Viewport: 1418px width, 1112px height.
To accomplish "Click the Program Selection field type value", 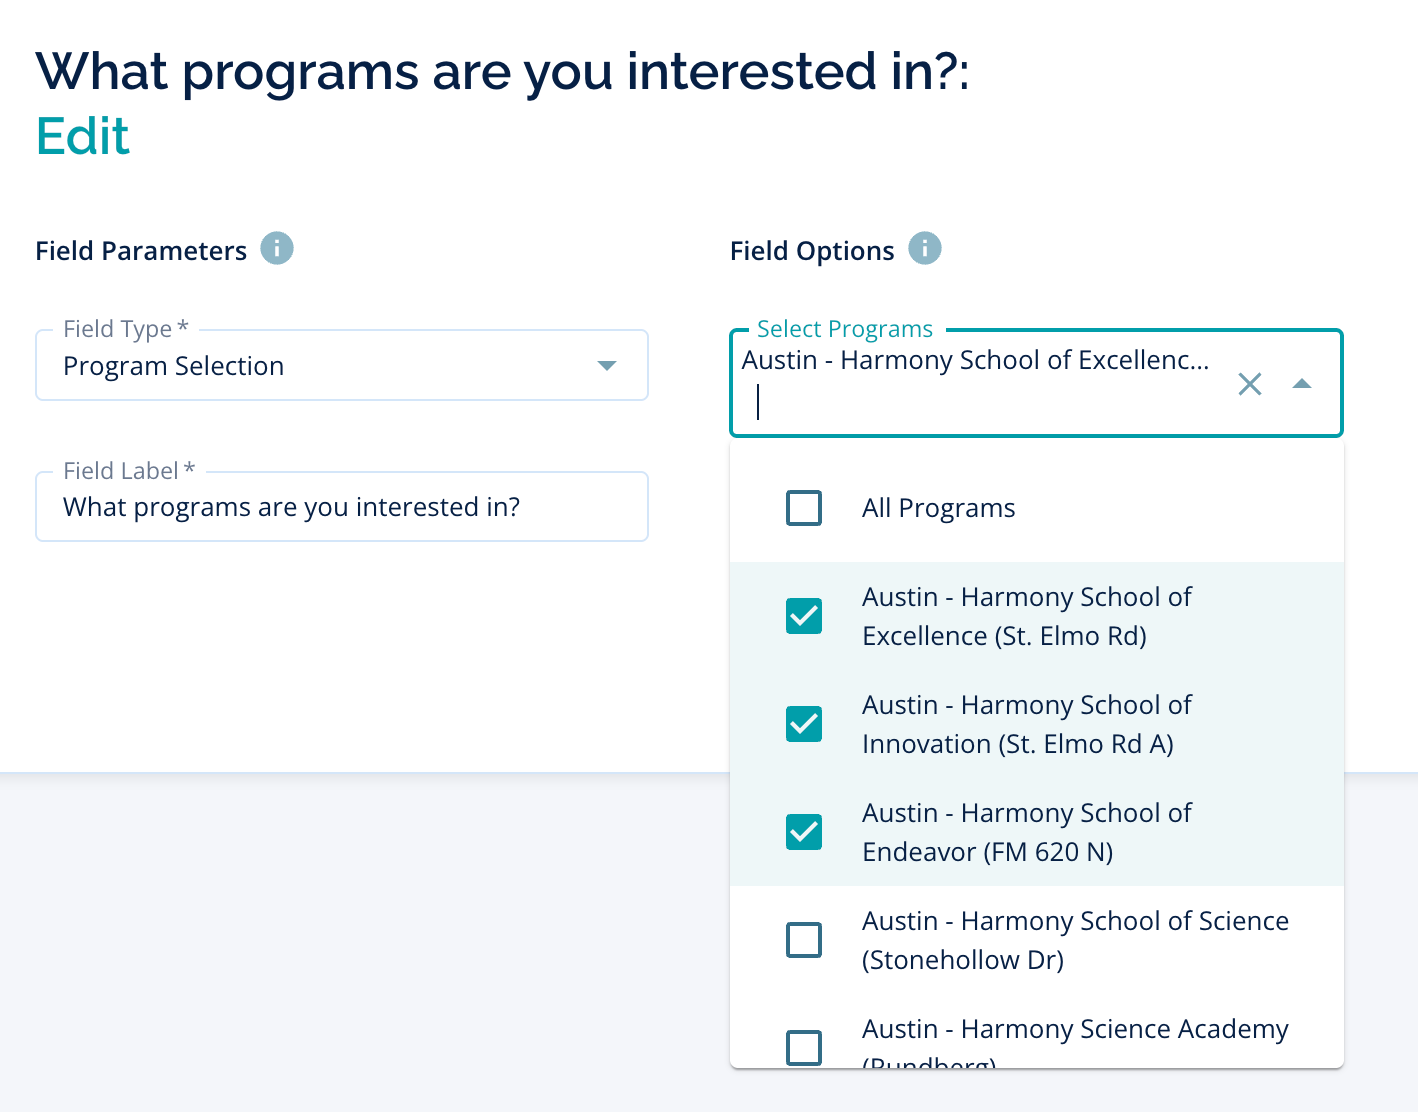I will pyautogui.click(x=174, y=366).
